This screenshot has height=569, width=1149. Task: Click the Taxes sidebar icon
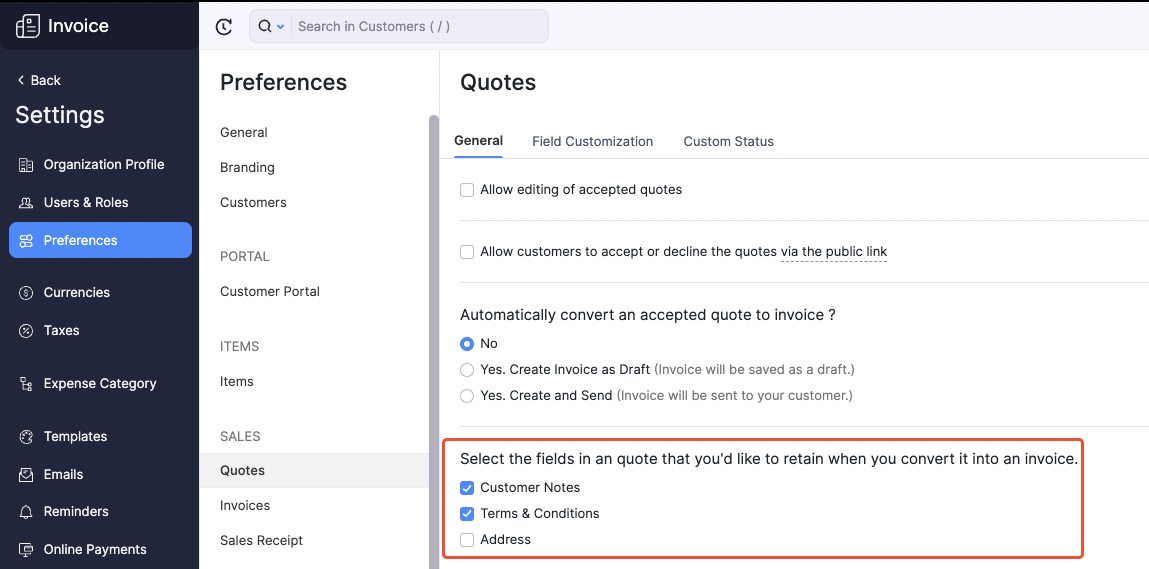tap(26, 331)
